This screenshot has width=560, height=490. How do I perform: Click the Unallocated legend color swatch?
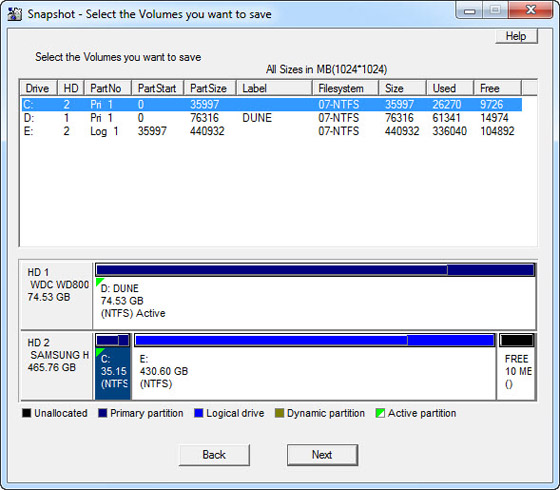pos(26,413)
